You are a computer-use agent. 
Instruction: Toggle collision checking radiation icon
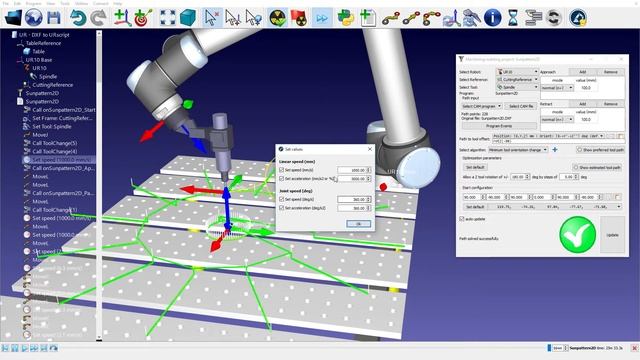(x=278, y=18)
